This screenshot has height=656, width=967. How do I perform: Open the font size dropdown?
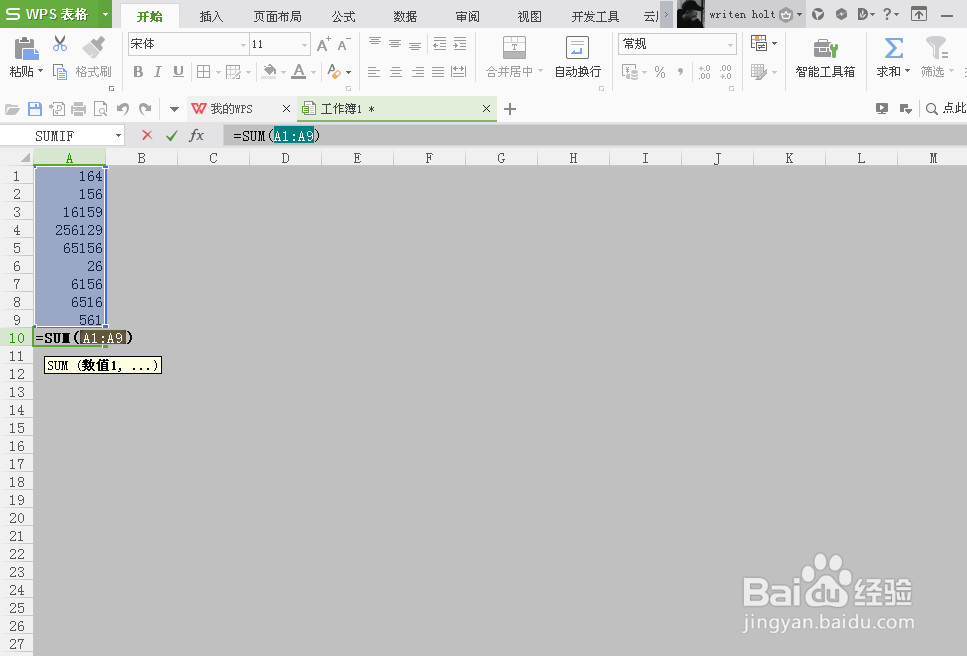(x=303, y=43)
